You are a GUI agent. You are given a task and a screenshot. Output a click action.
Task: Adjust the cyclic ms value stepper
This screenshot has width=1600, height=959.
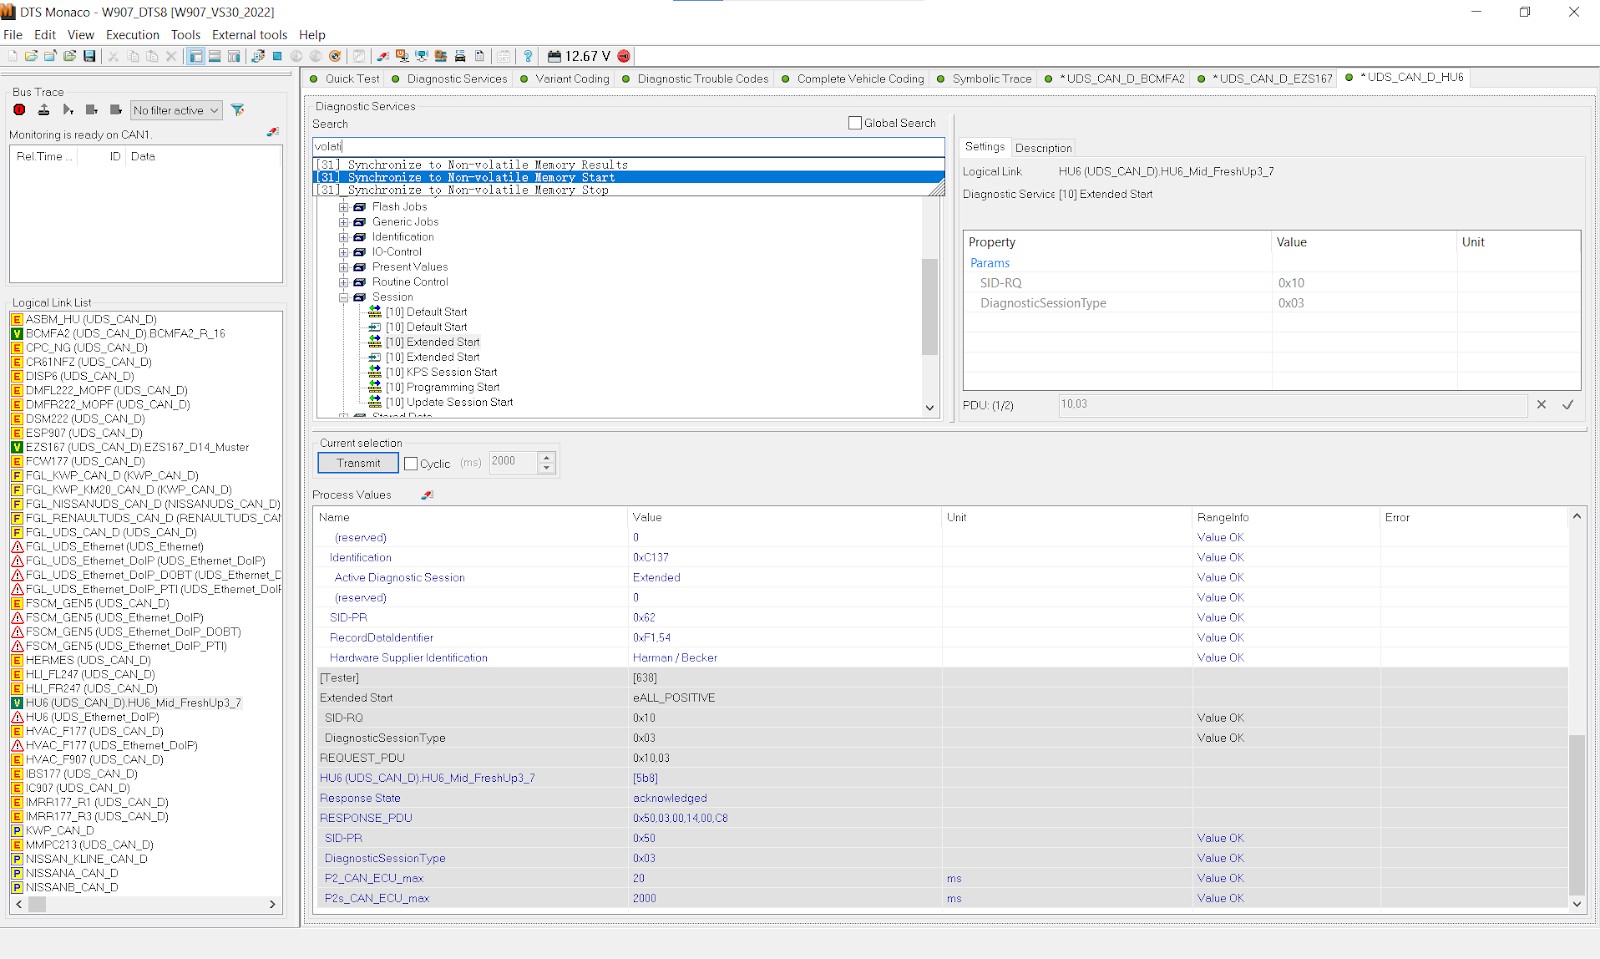pyautogui.click(x=546, y=462)
